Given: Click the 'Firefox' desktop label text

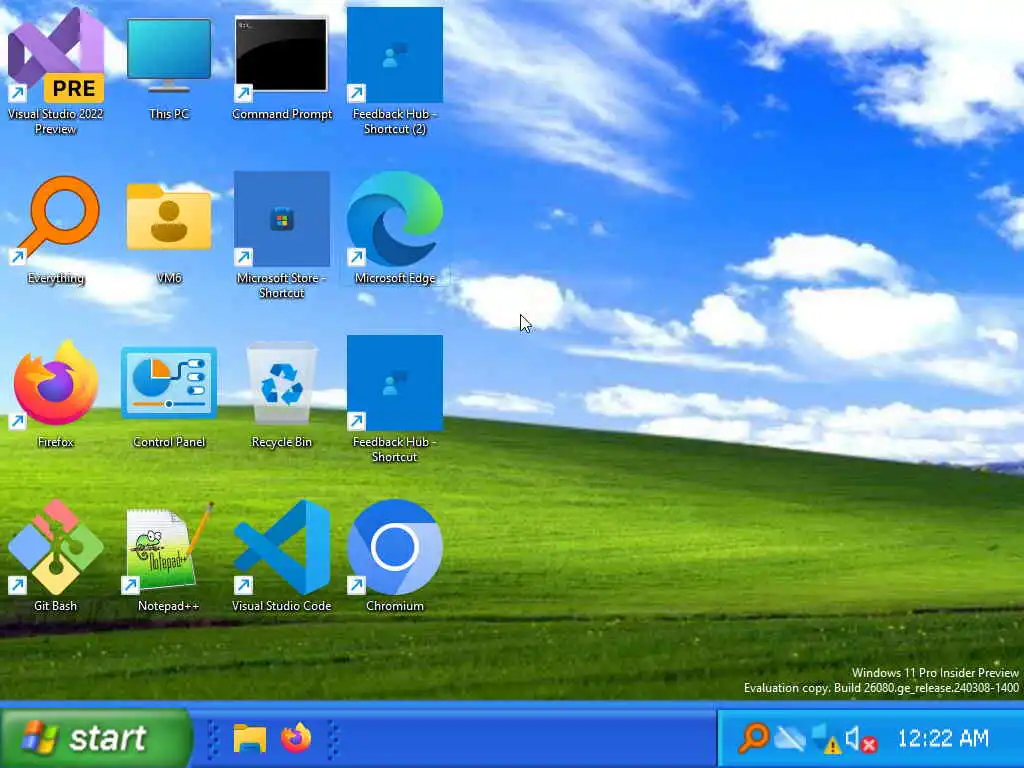Looking at the screenshot, I should [x=56, y=442].
